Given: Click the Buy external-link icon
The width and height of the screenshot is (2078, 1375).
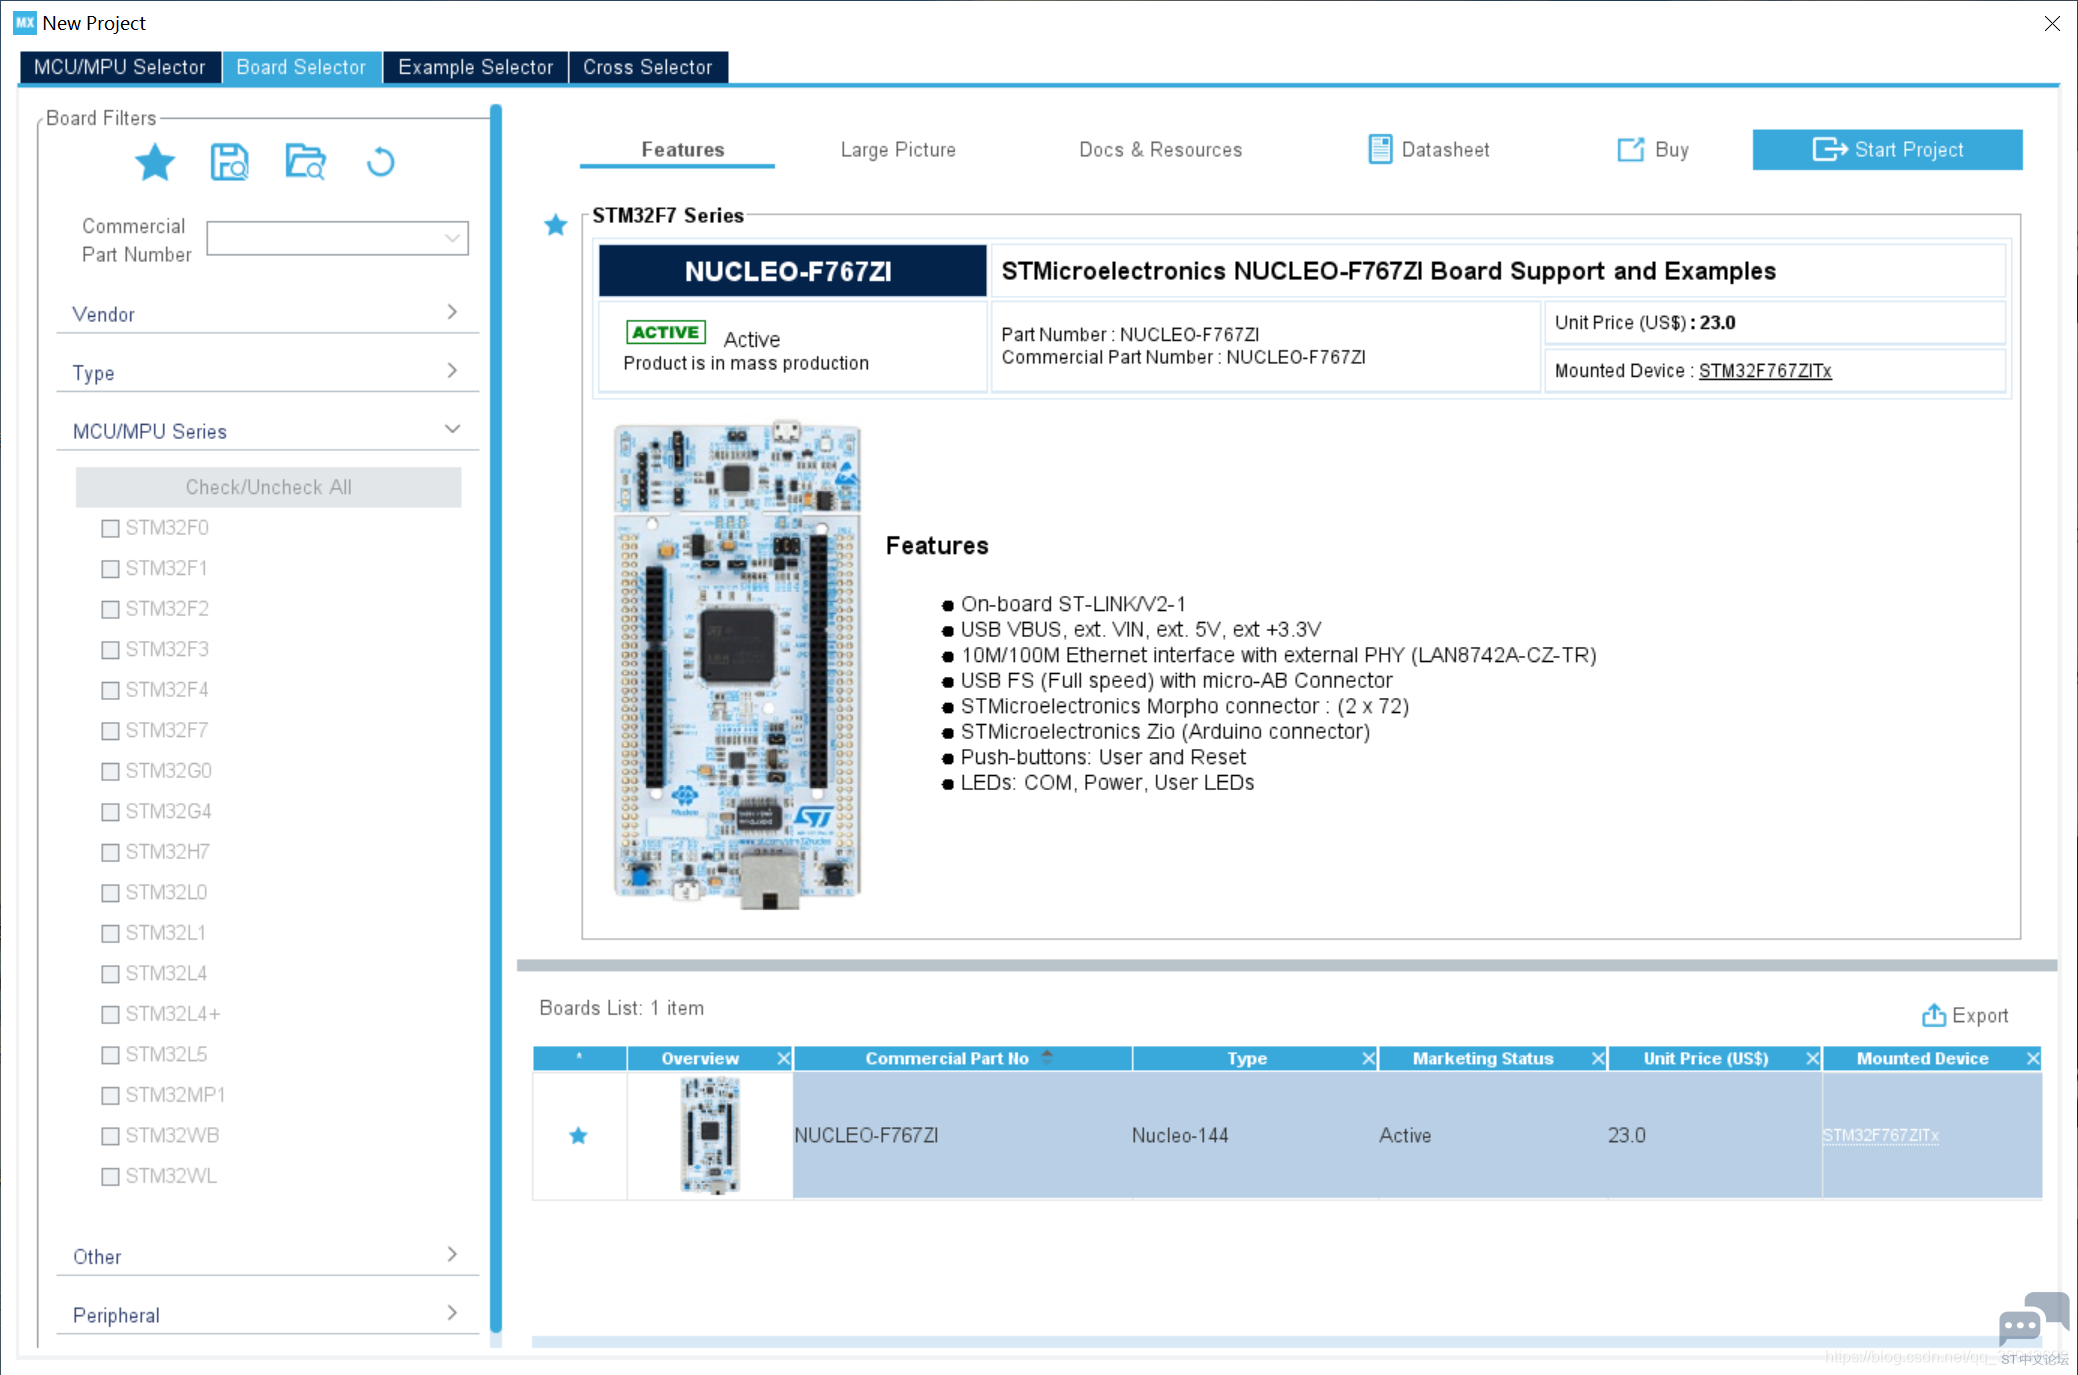Looking at the screenshot, I should [1631, 149].
